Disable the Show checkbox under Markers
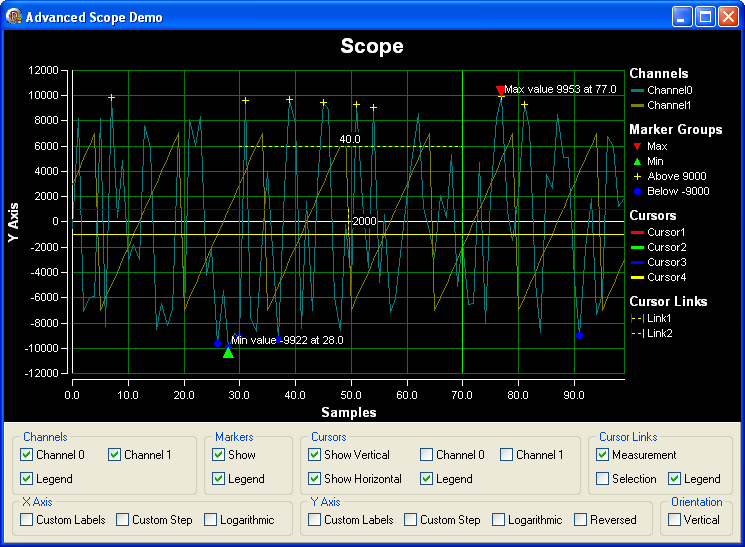Image resolution: width=745 pixels, height=547 pixels. (x=219, y=455)
